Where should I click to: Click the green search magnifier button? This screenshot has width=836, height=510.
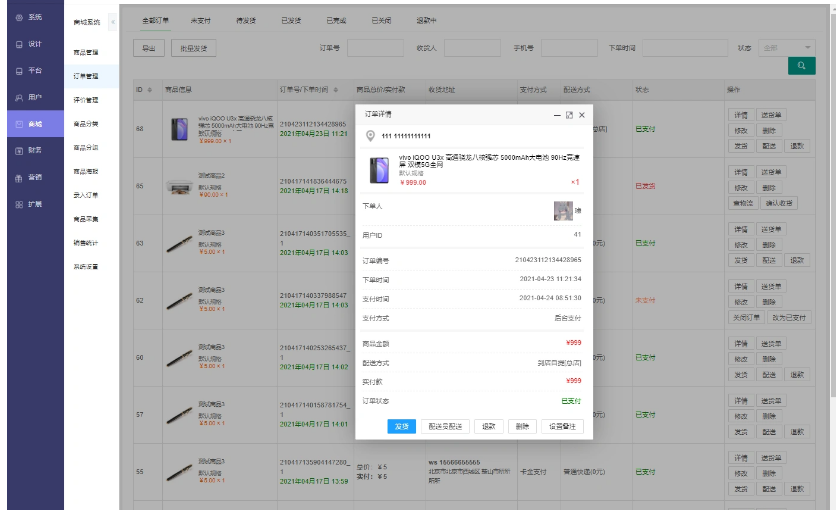coord(801,66)
